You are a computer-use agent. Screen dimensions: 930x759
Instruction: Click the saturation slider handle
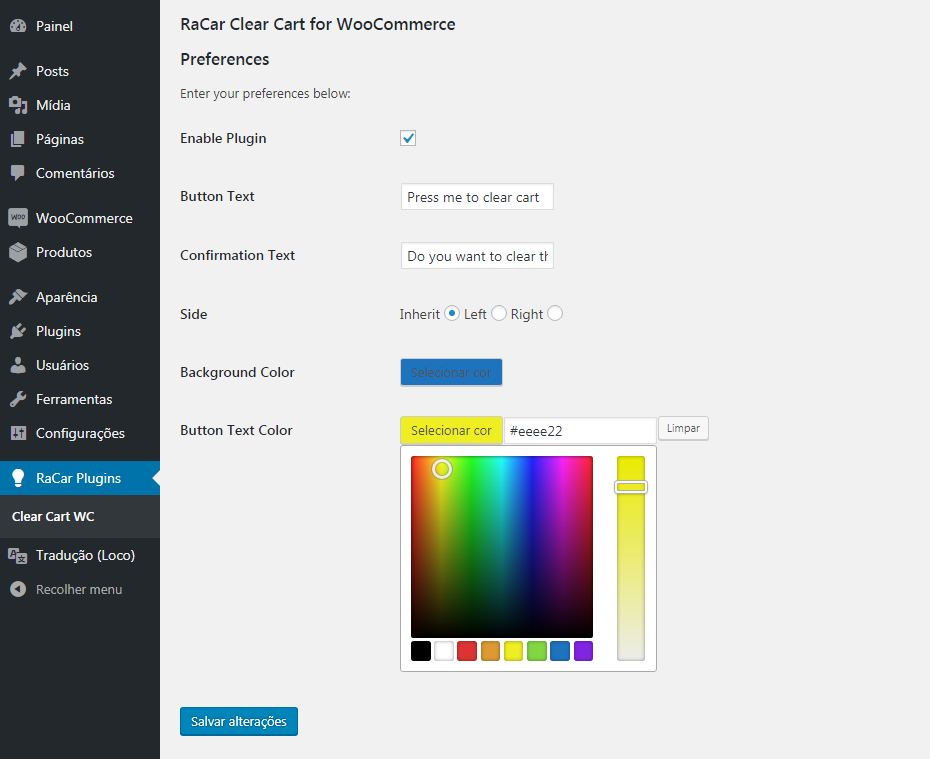pyautogui.click(x=630, y=487)
